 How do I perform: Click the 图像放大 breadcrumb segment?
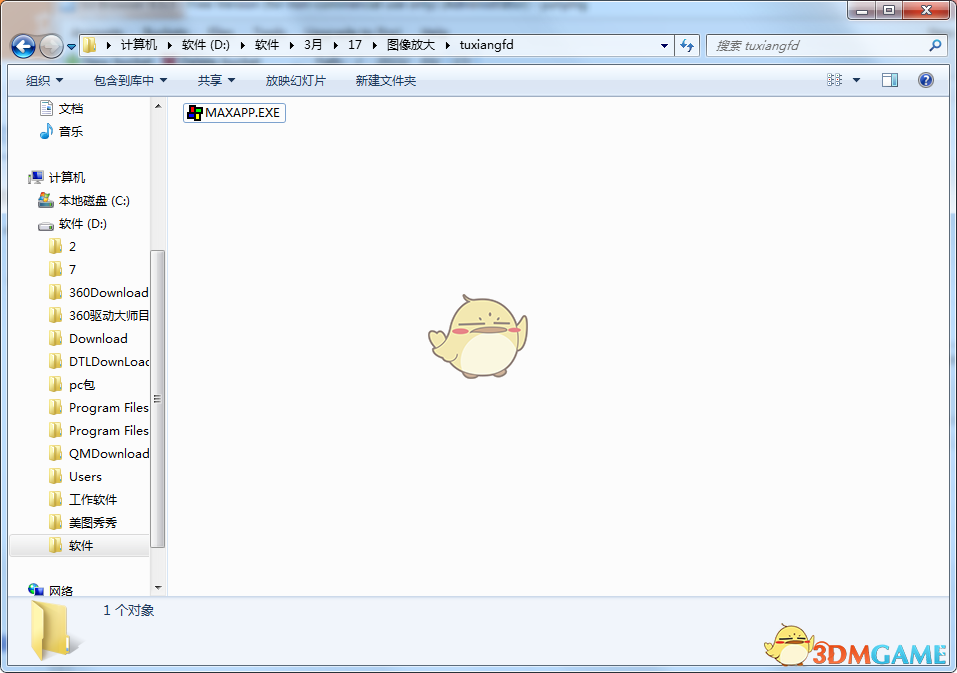(x=411, y=45)
